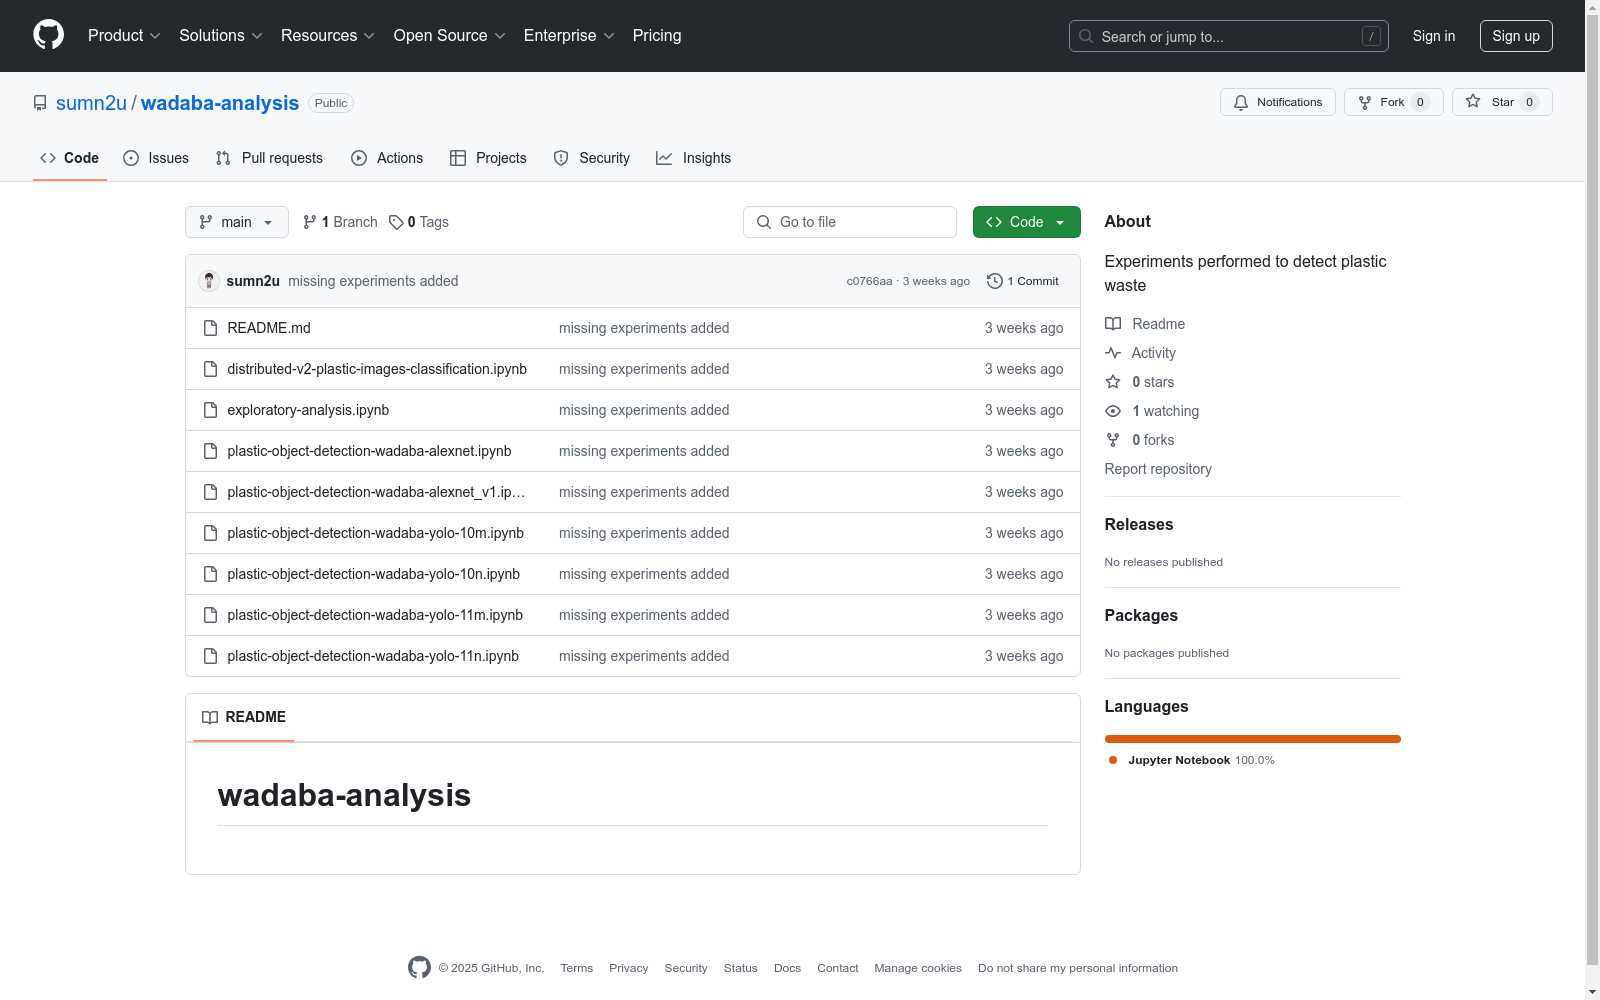
Task: Click the Go to file input
Action: click(850, 222)
